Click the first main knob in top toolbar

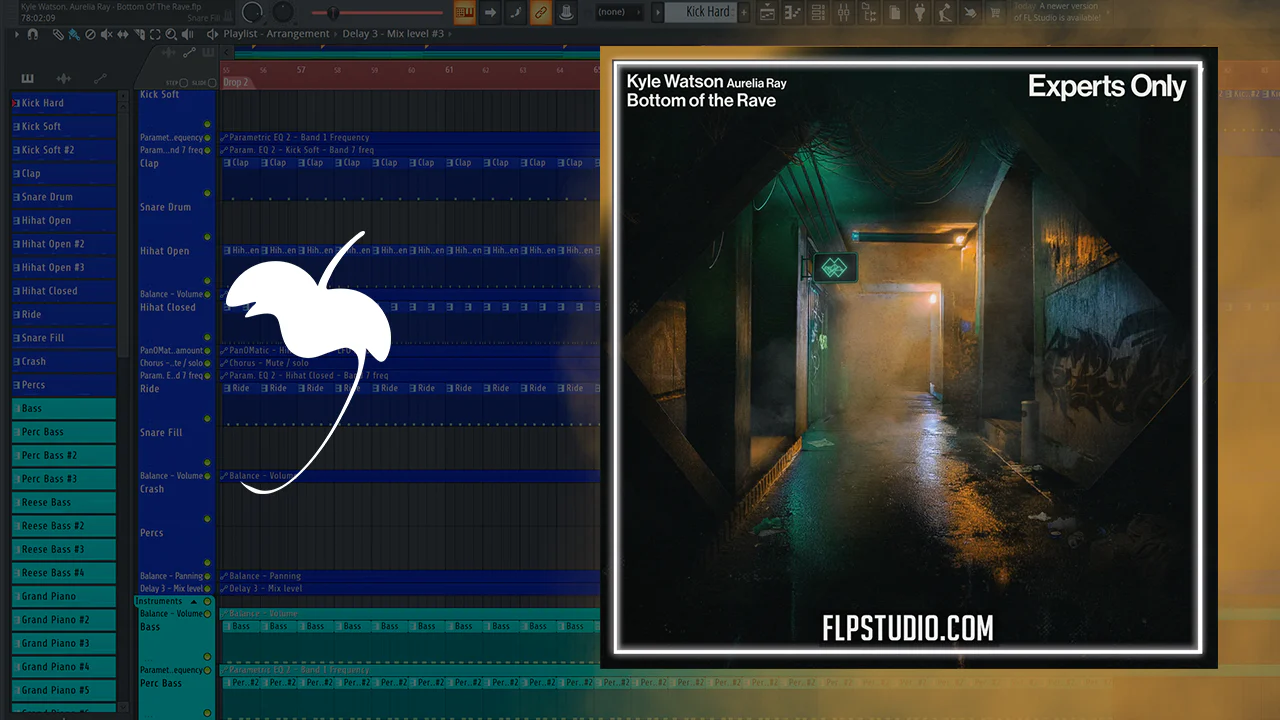coord(252,11)
